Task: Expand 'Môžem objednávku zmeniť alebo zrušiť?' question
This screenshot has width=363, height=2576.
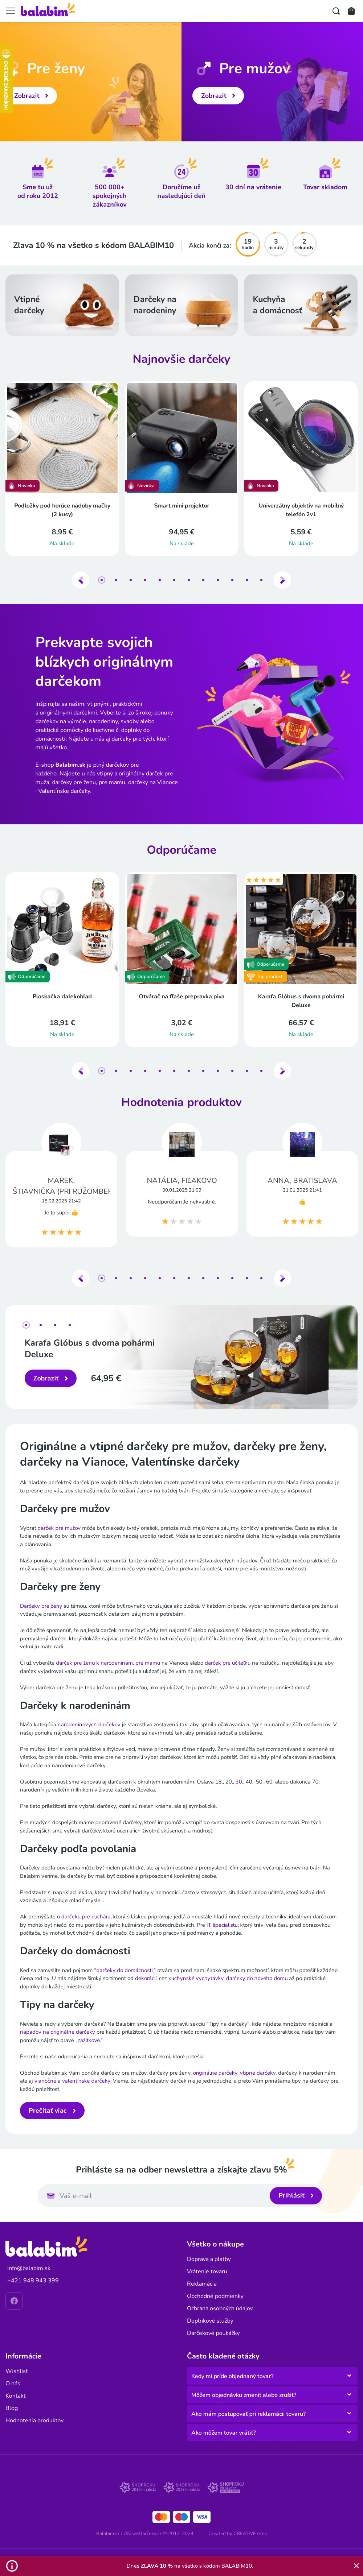Action: tap(271, 2395)
